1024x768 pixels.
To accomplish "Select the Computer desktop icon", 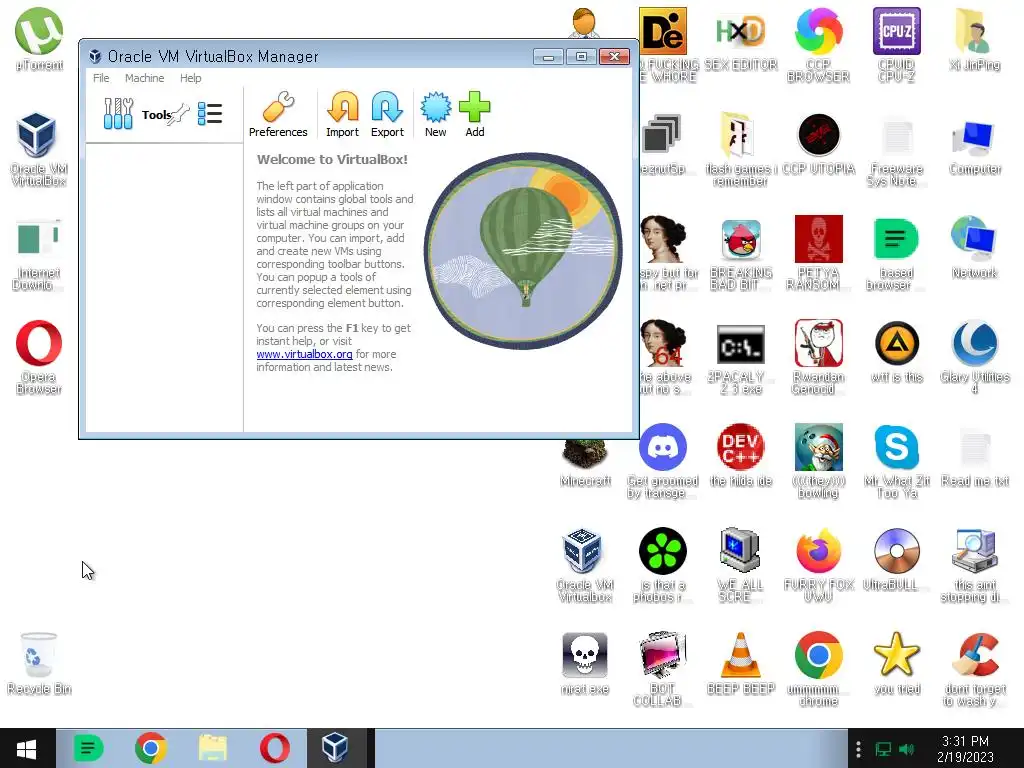I will (x=974, y=147).
